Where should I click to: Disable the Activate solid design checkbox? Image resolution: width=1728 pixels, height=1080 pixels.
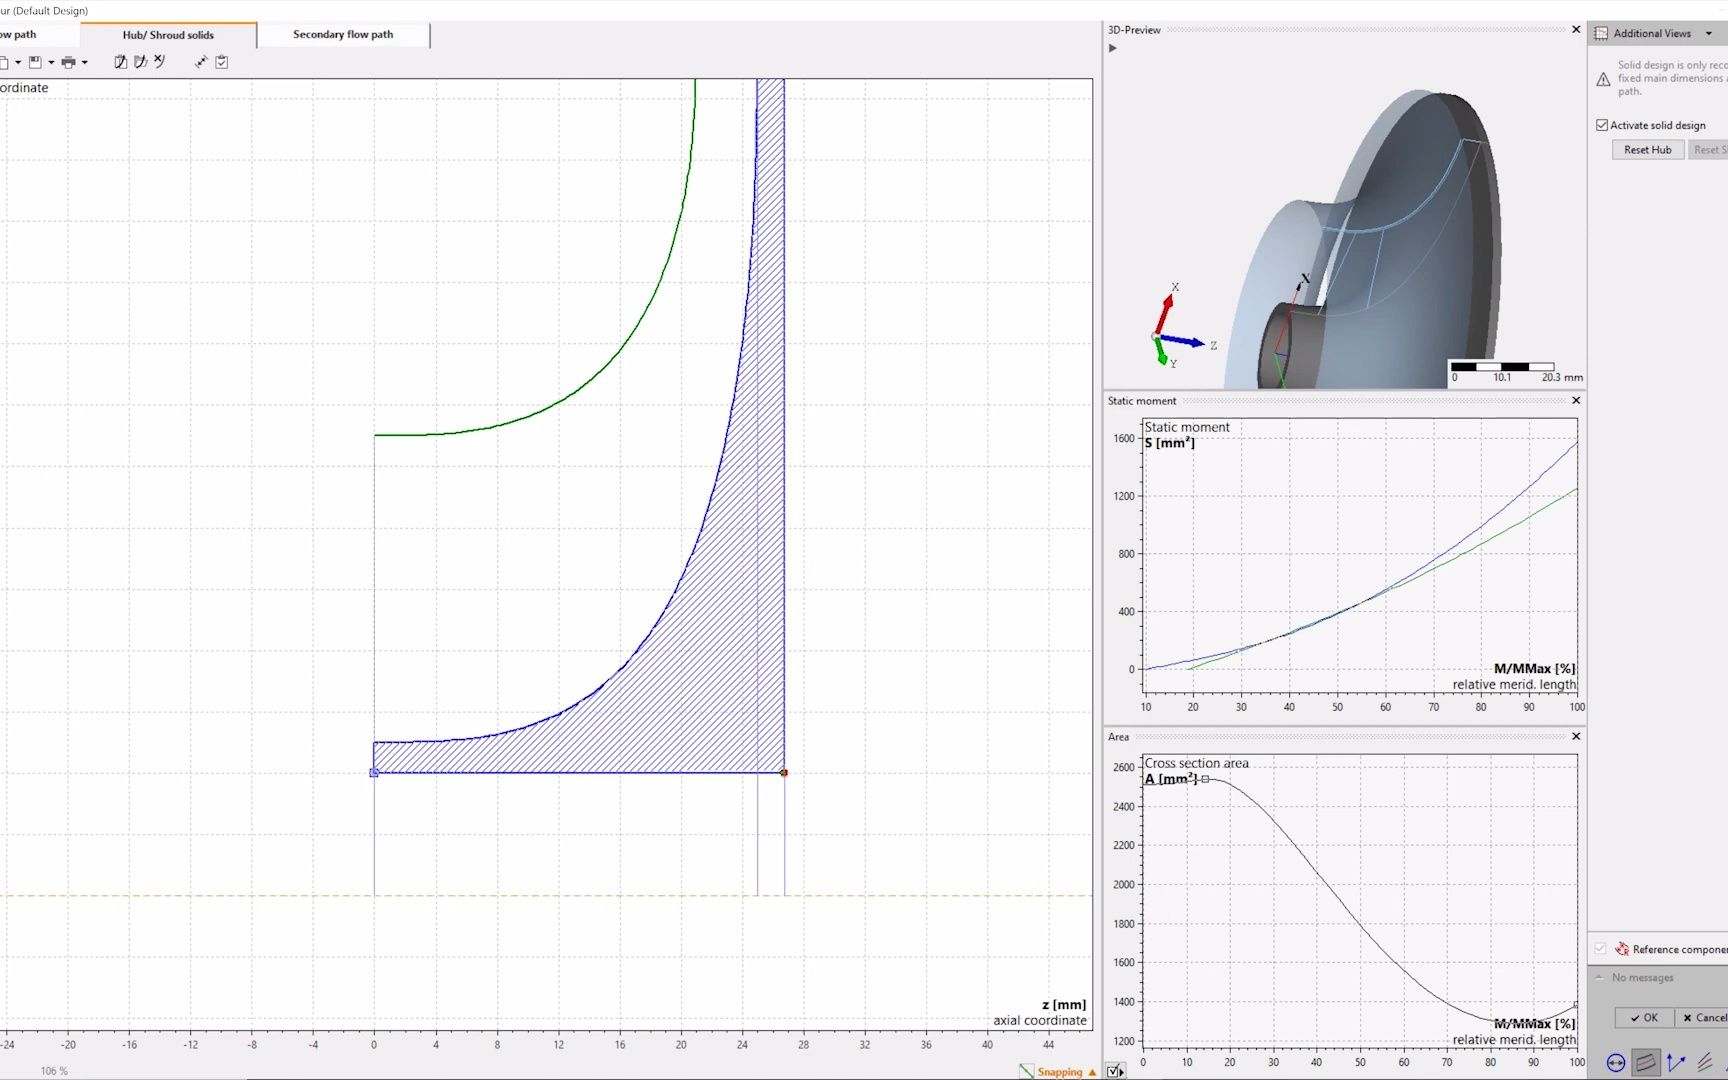point(1604,125)
